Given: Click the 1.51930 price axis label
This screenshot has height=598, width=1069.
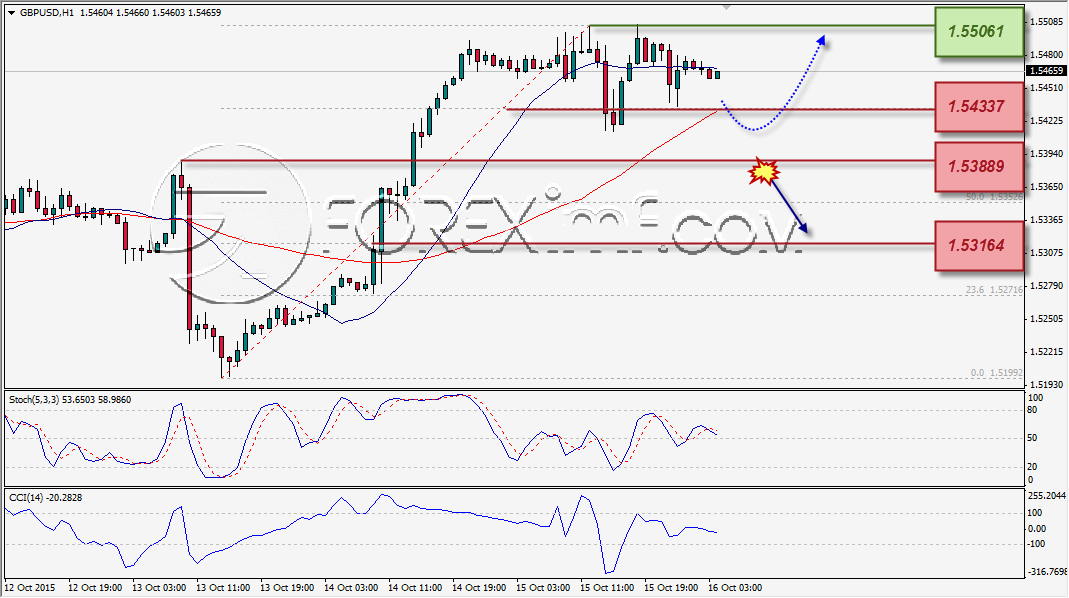Looking at the screenshot, I should [1046, 385].
